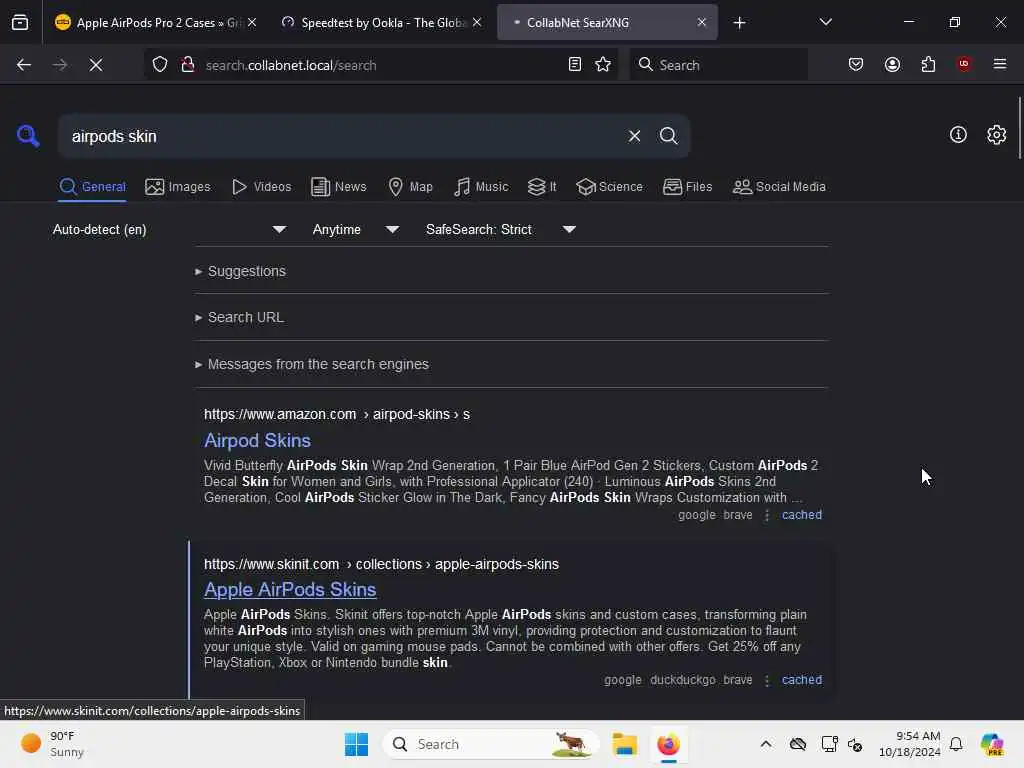Click the Windows taskbar Search box
Image resolution: width=1024 pixels, height=768 pixels.
click(x=491, y=744)
